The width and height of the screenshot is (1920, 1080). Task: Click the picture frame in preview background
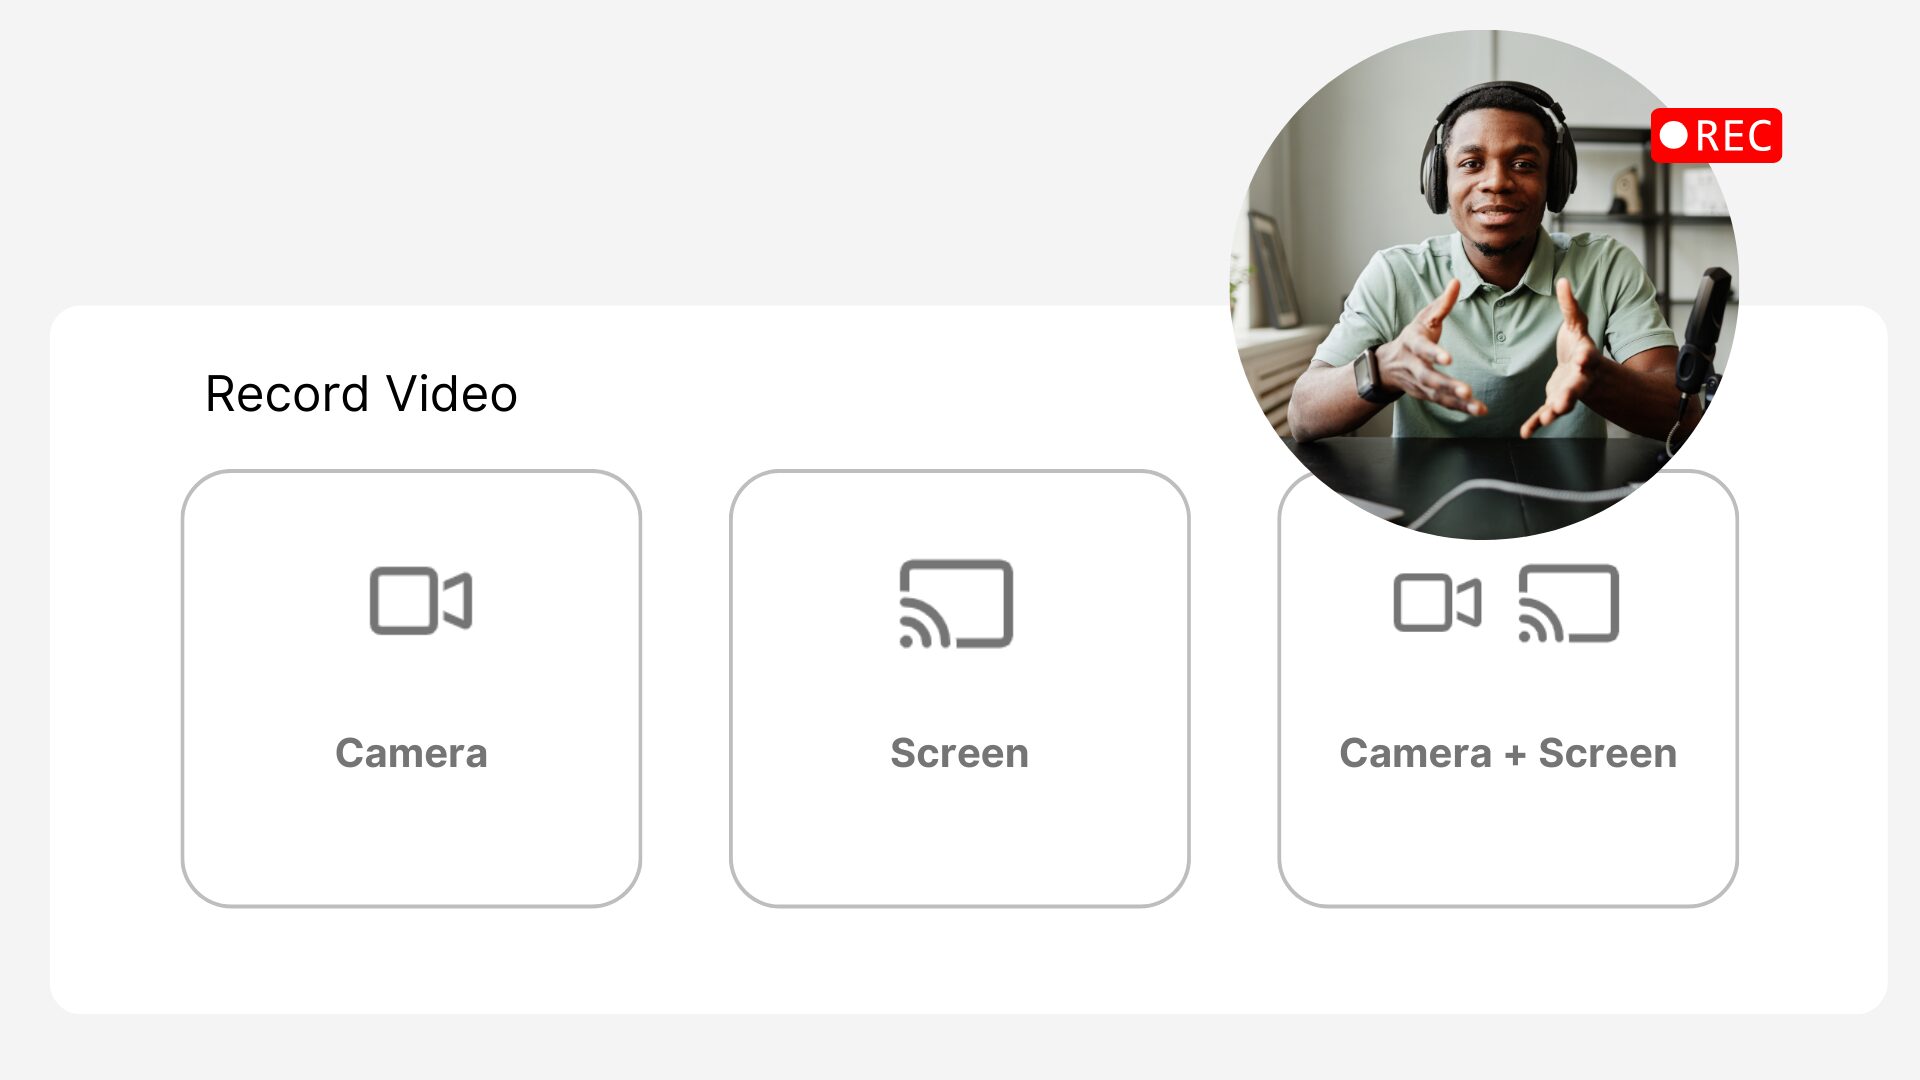pyautogui.click(x=1273, y=268)
